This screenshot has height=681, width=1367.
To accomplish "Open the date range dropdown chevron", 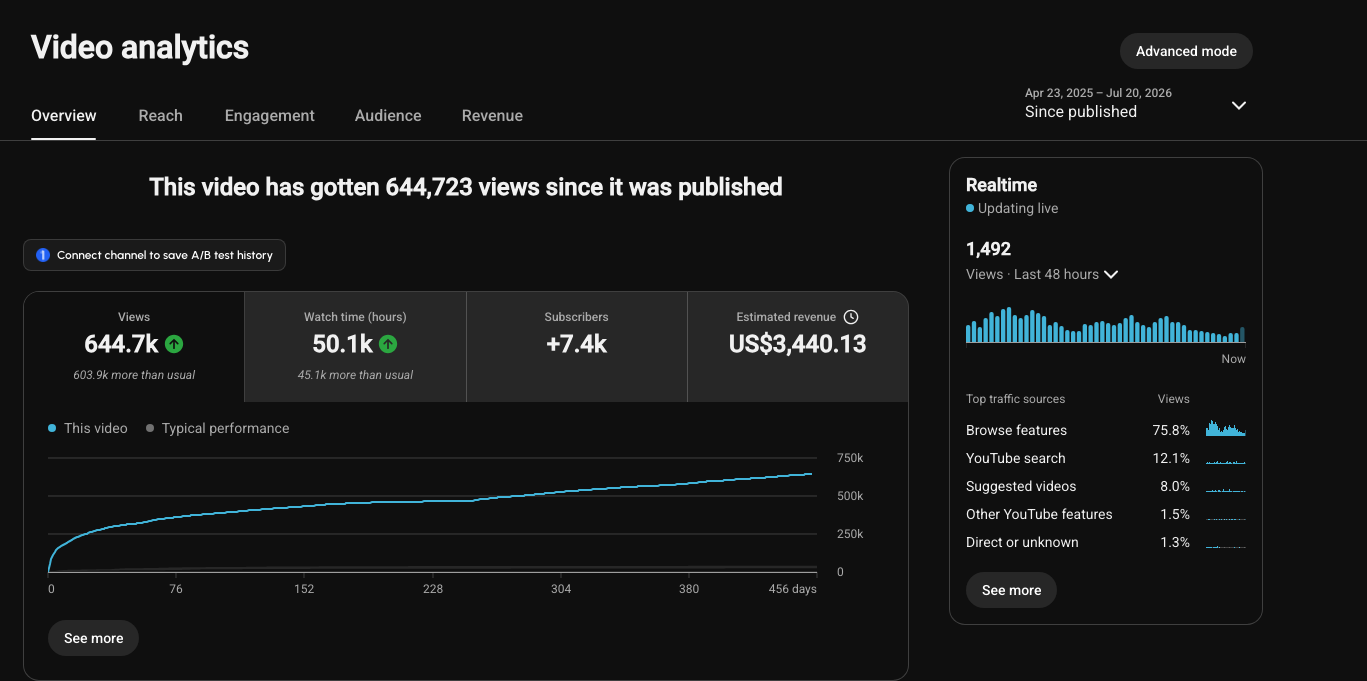I will coord(1239,105).
